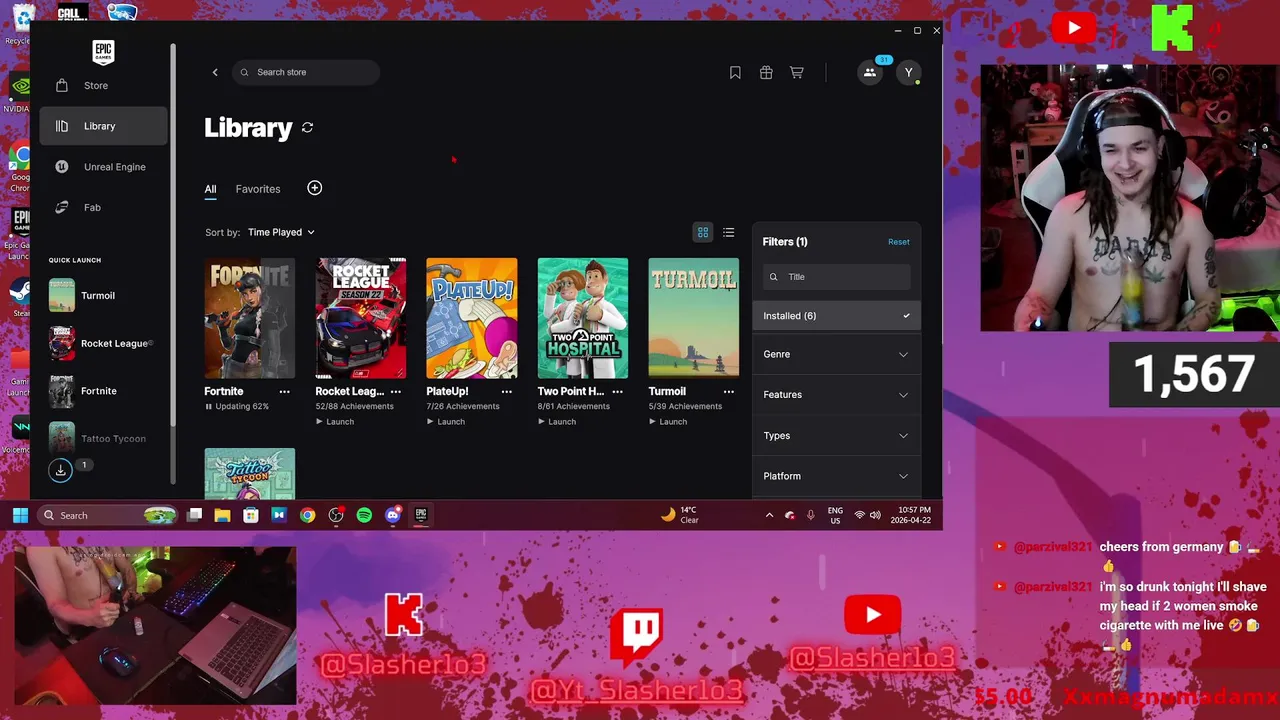Show hidden system tray icons
Viewport: 1280px width, 720px height.
769,515
